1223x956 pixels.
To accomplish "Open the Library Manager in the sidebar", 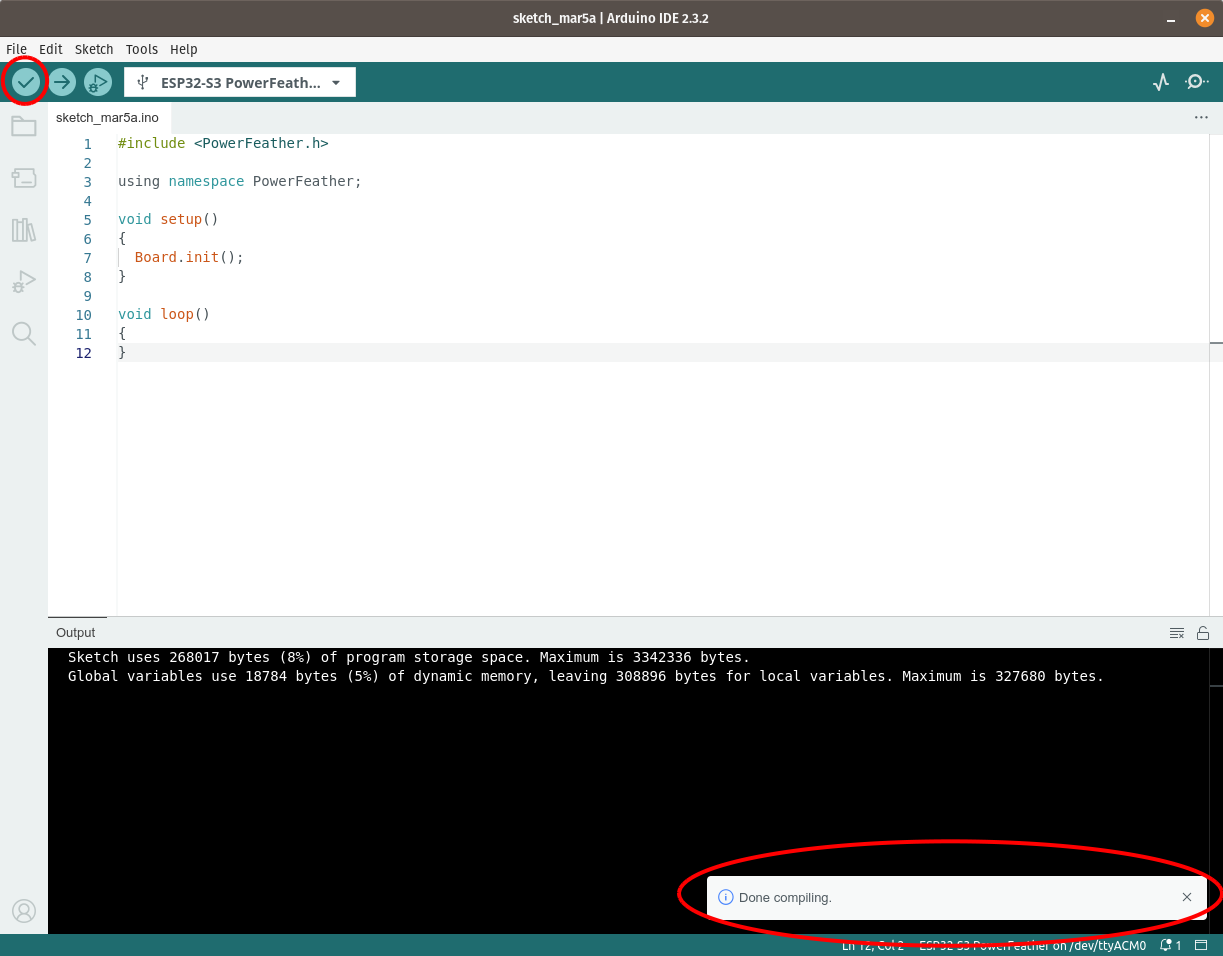I will tap(24, 230).
